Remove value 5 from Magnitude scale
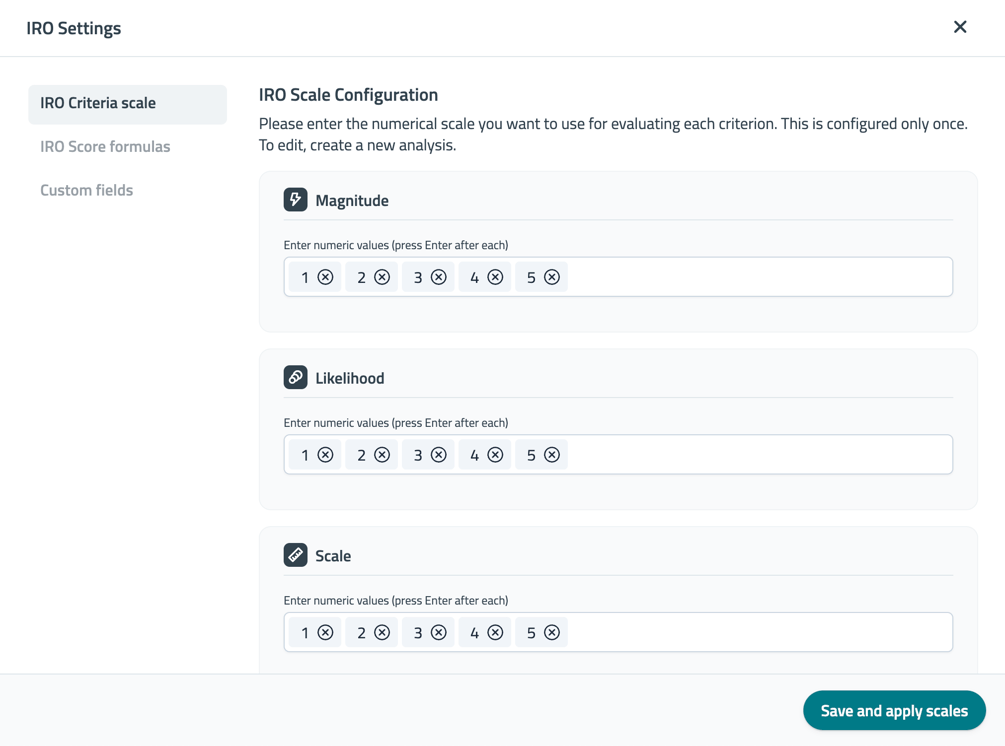The width and height of the screenshot is (1005, 746). tap(552, 277)
